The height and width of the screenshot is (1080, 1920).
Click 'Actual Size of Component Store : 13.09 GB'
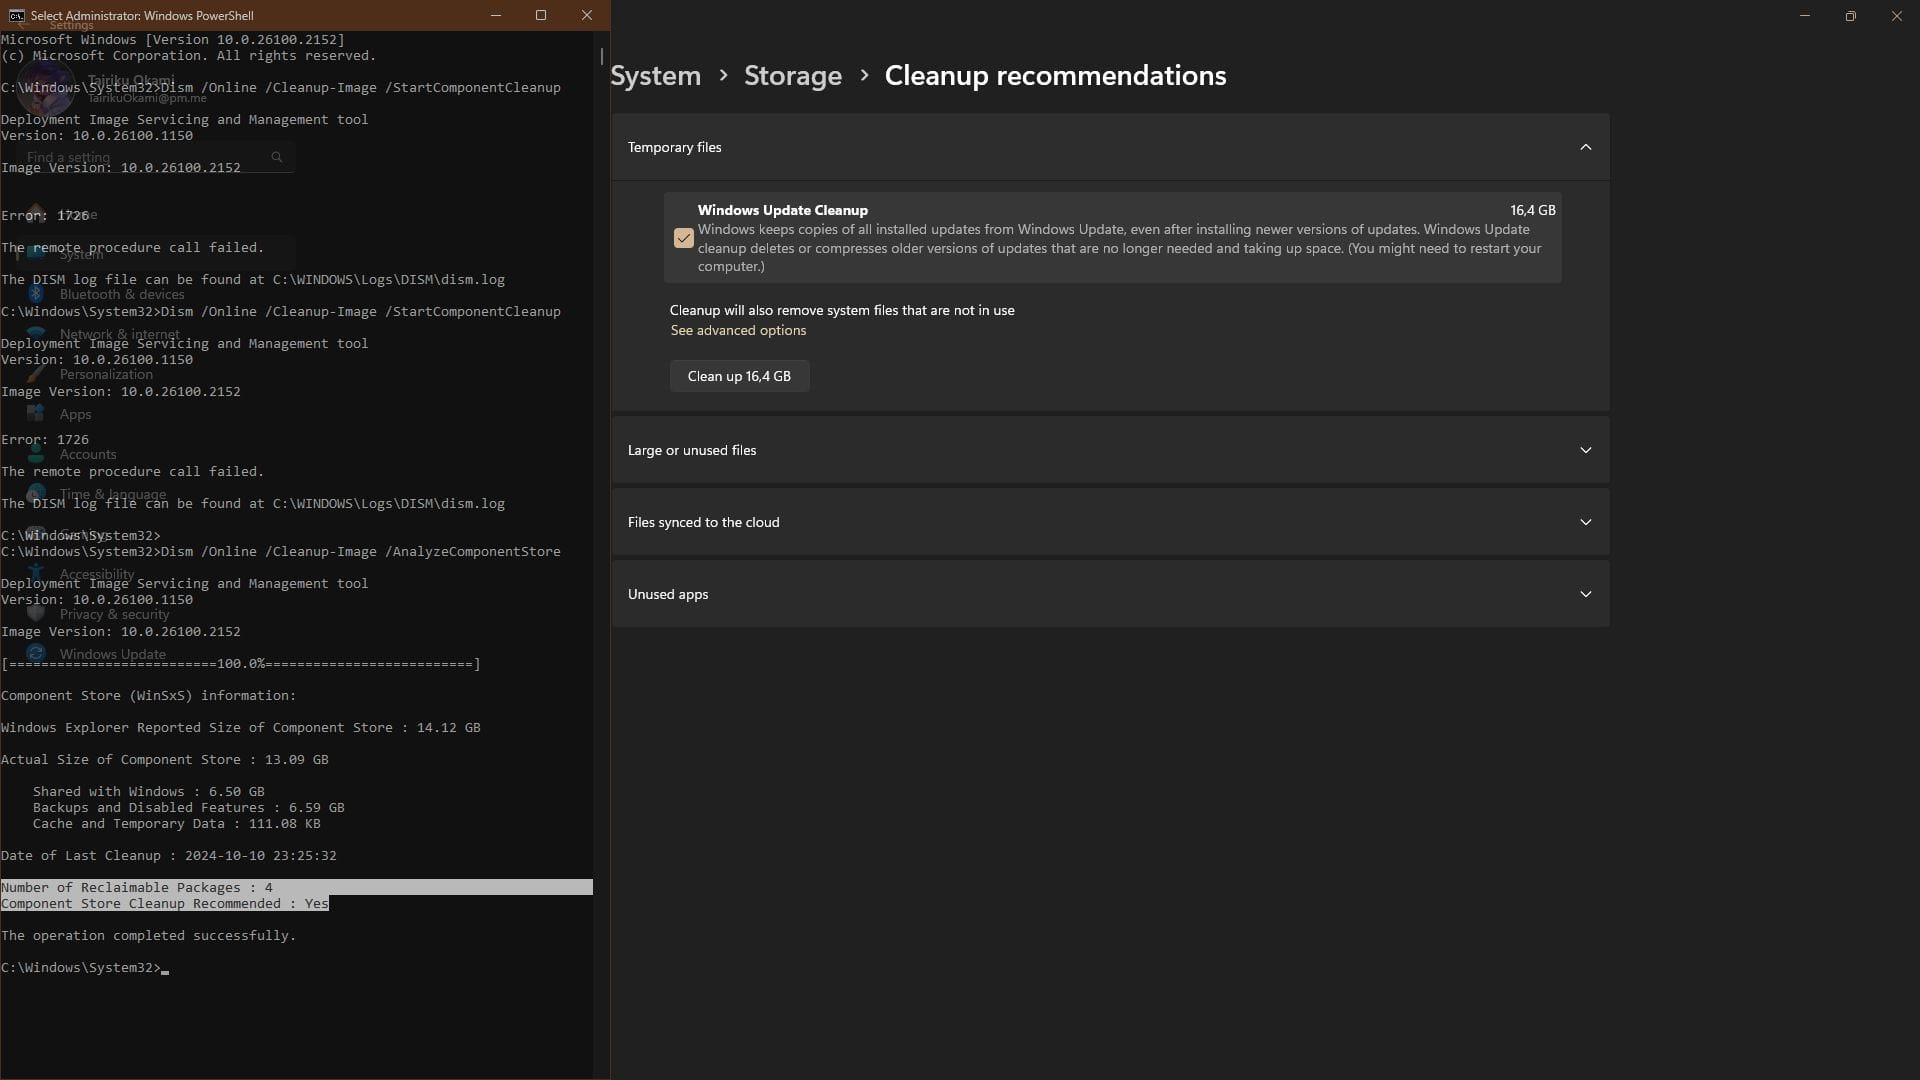click(x=165, y=760)
